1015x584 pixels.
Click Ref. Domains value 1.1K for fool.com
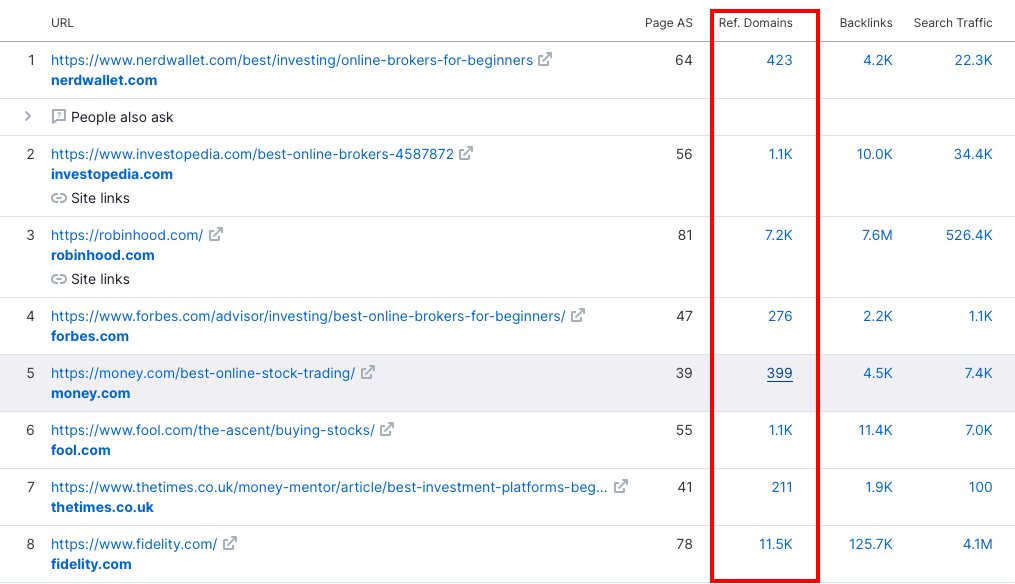coord(781,430)
